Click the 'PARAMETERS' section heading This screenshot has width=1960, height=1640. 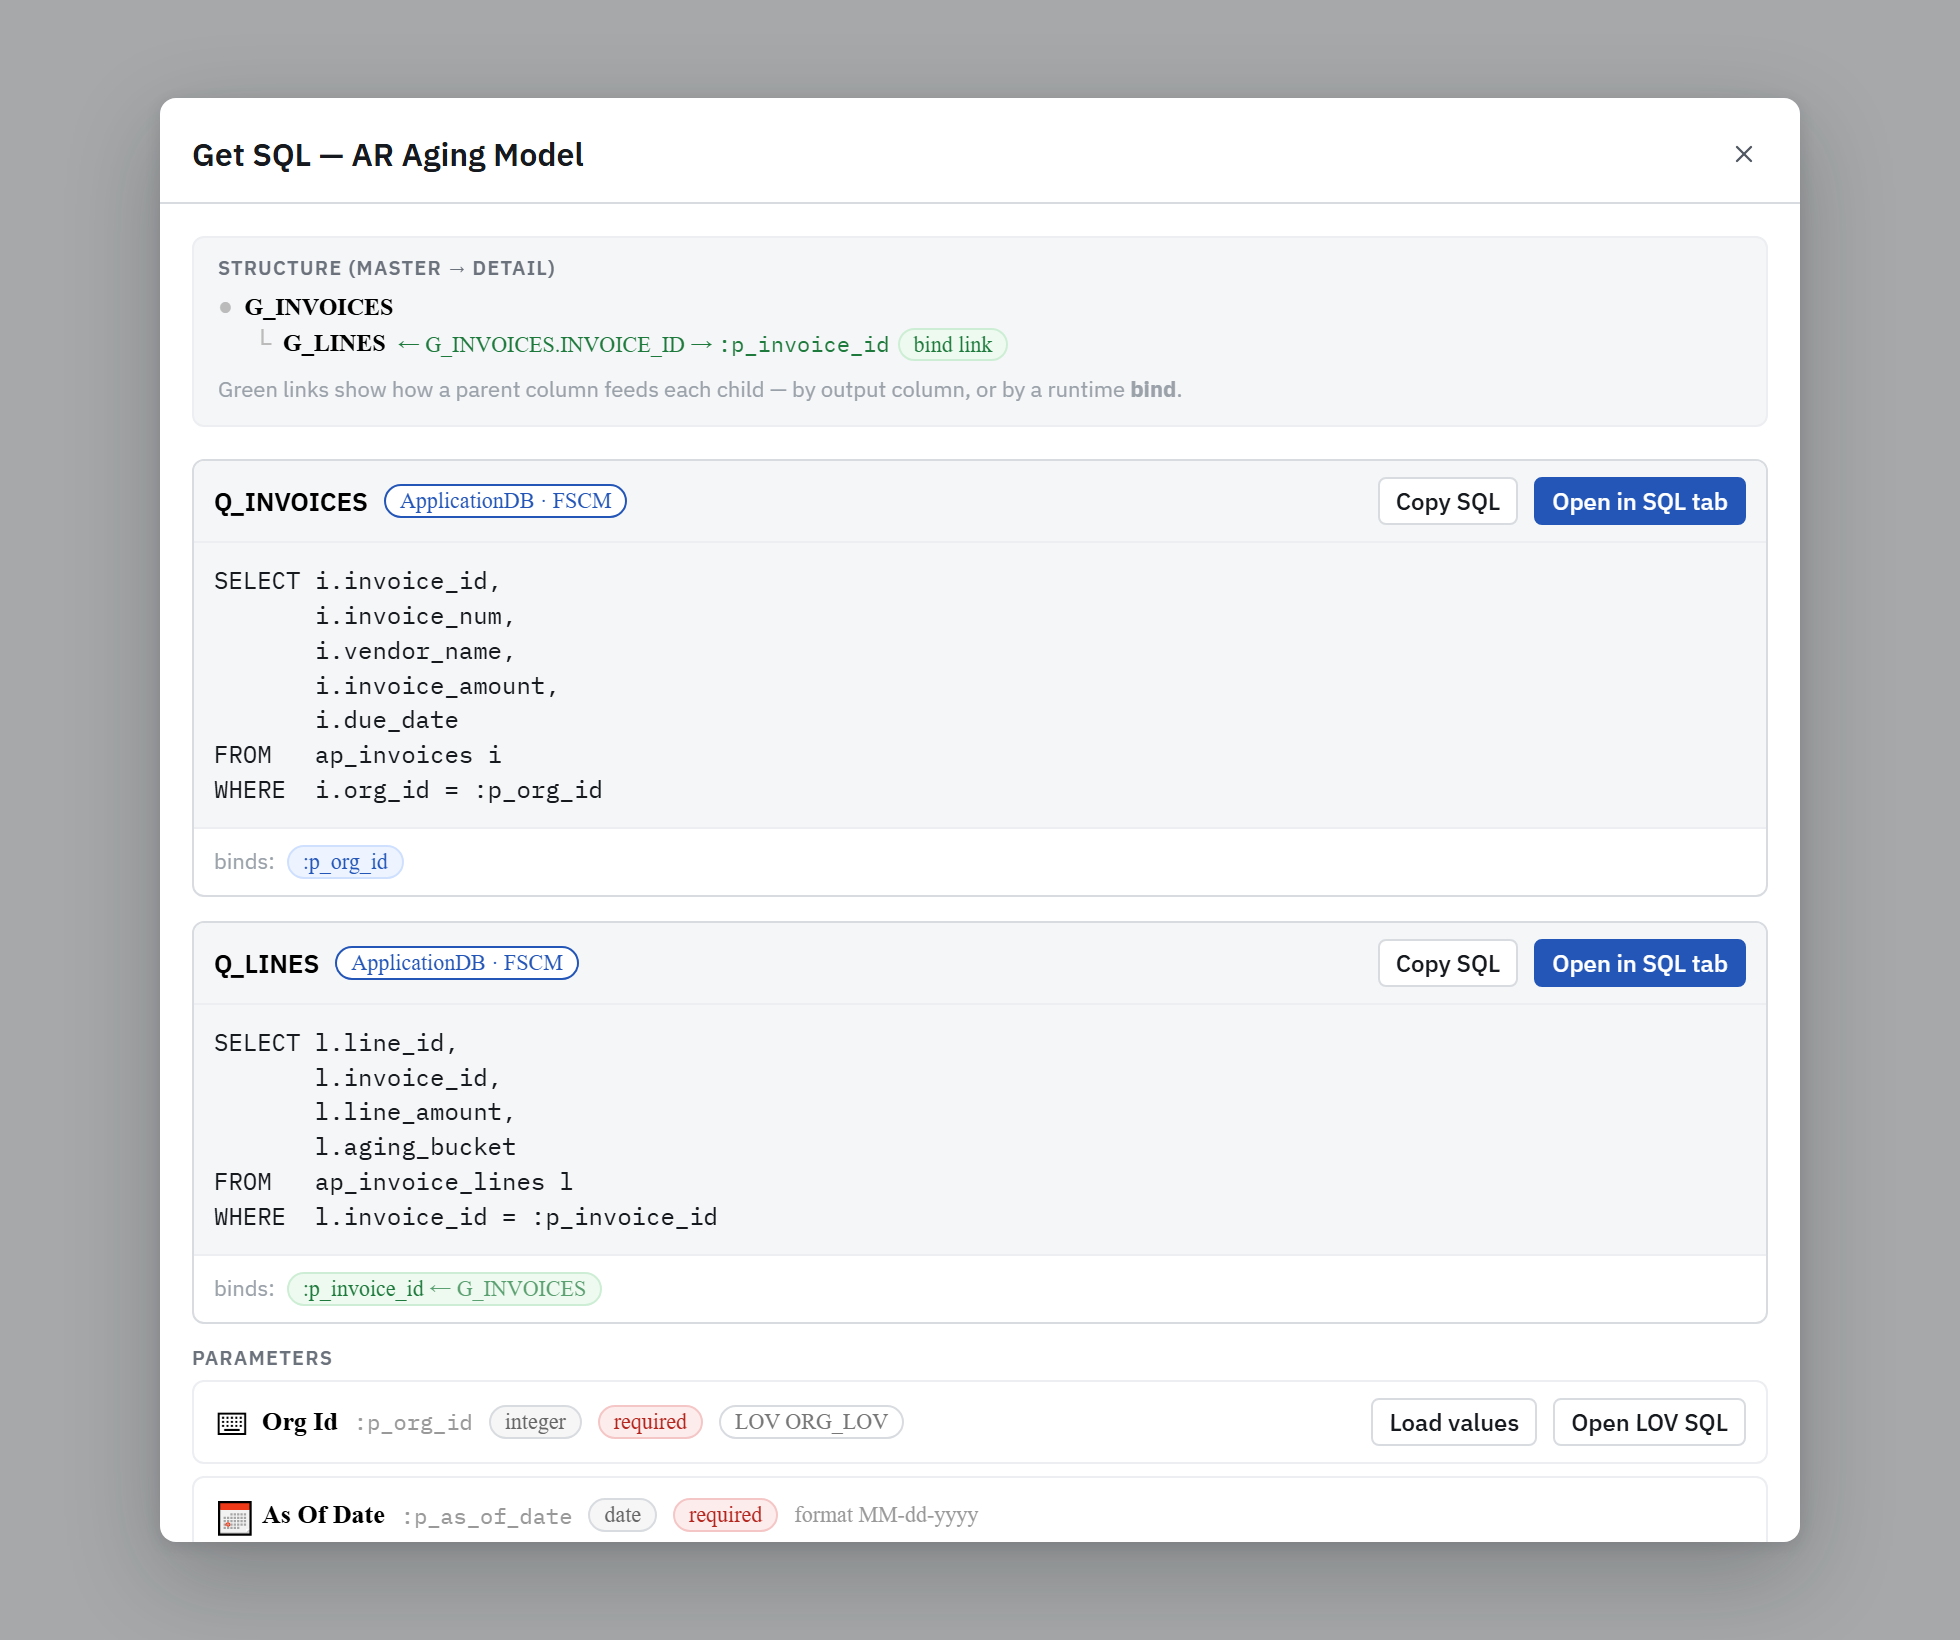[262, 1358]
